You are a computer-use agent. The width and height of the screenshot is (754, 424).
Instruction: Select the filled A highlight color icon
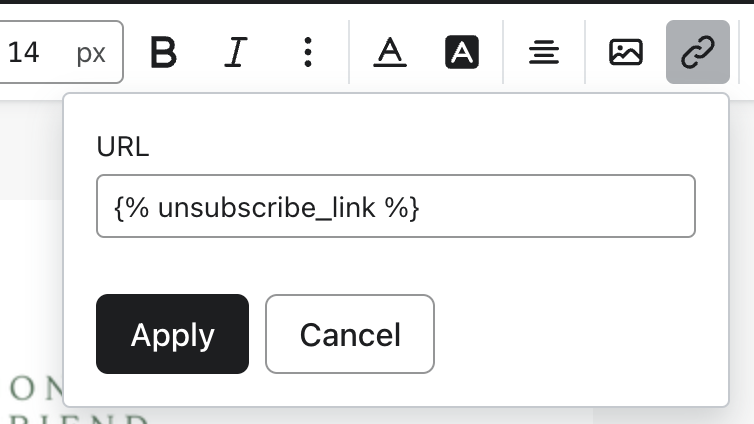[x=462, y=52]
